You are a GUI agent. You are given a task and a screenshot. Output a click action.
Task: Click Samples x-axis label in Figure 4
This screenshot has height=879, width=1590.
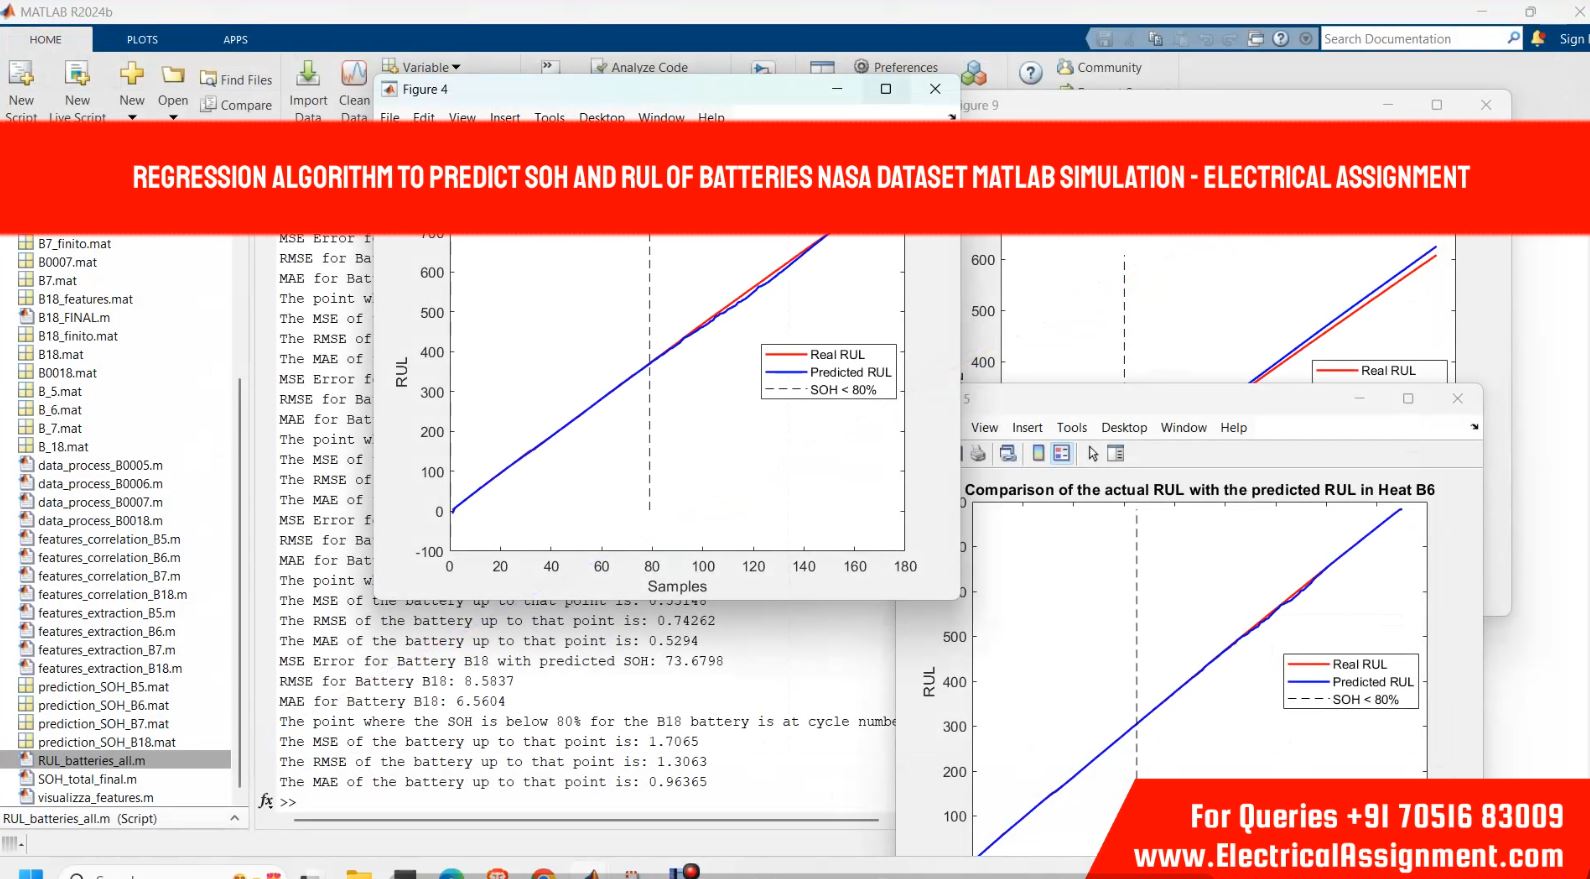coord(677,587)
